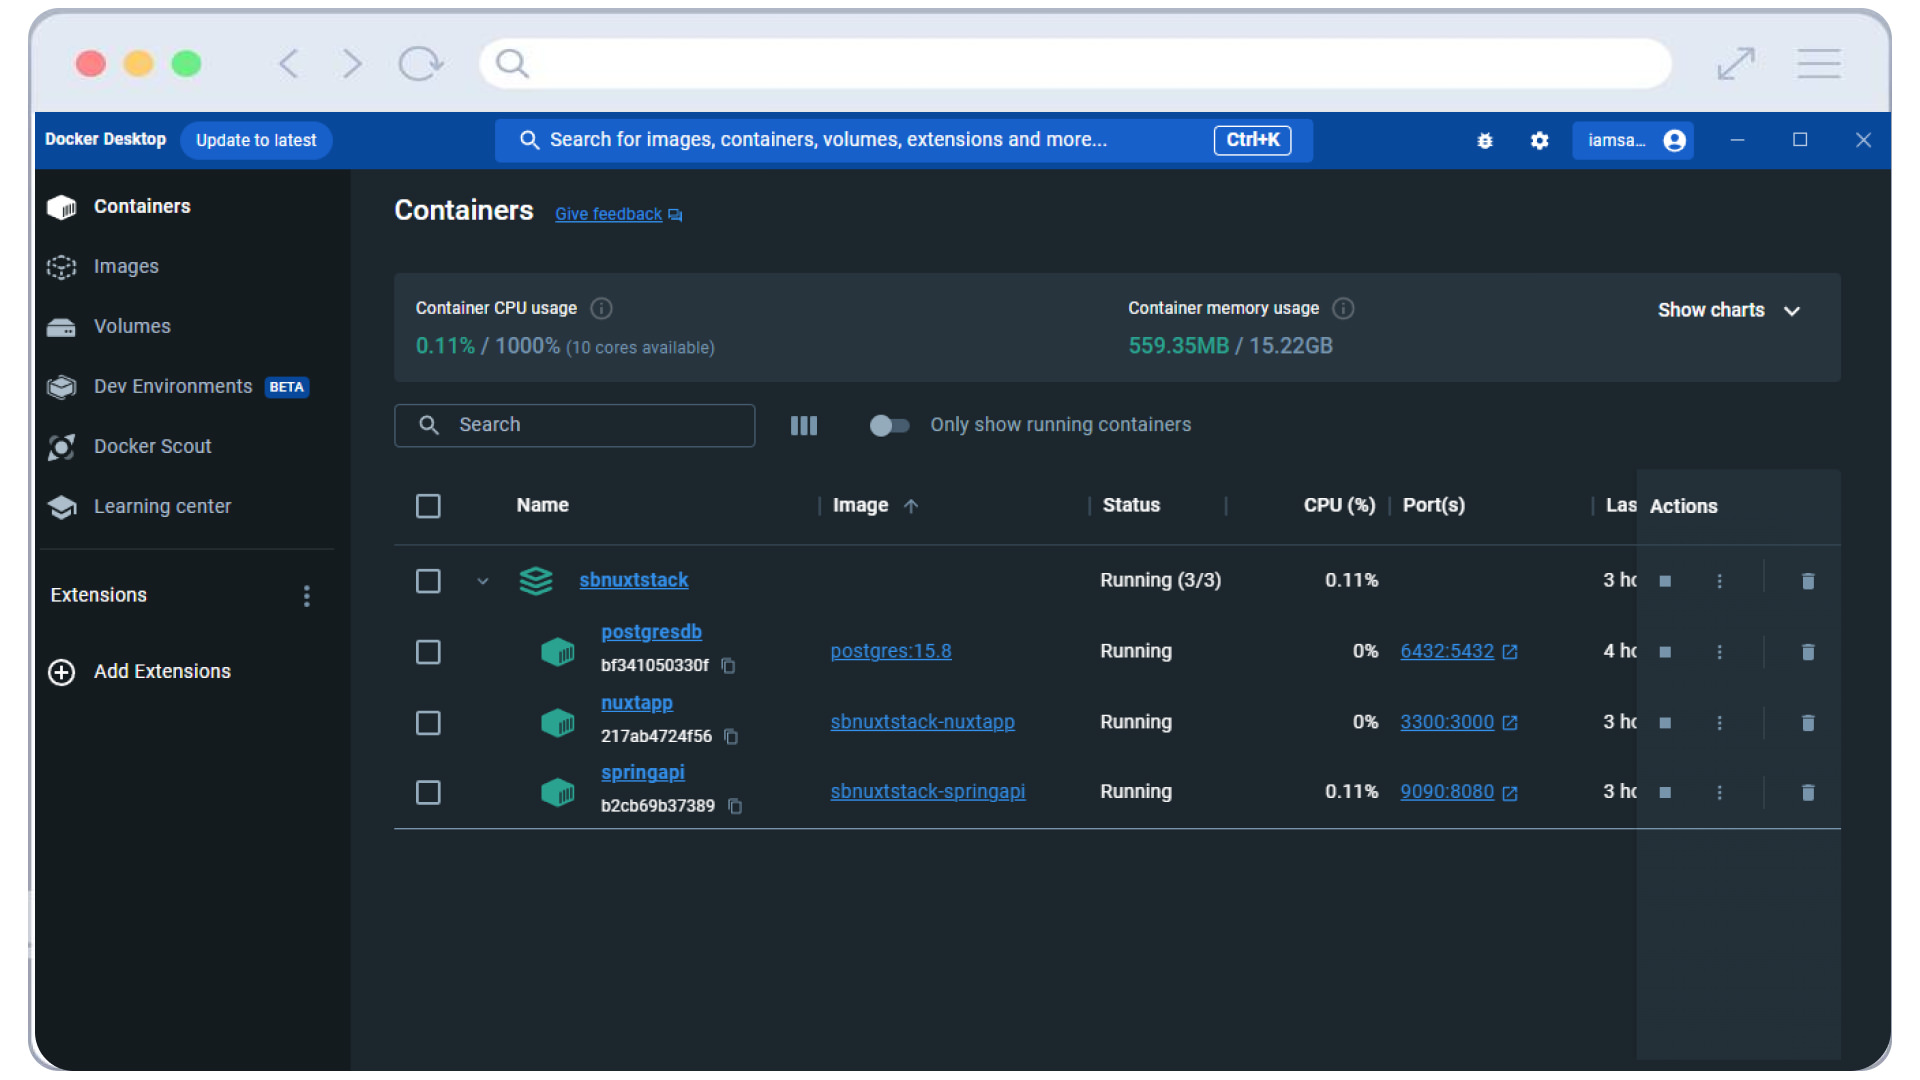Delete the postgresdb container

coord(1808,652)
